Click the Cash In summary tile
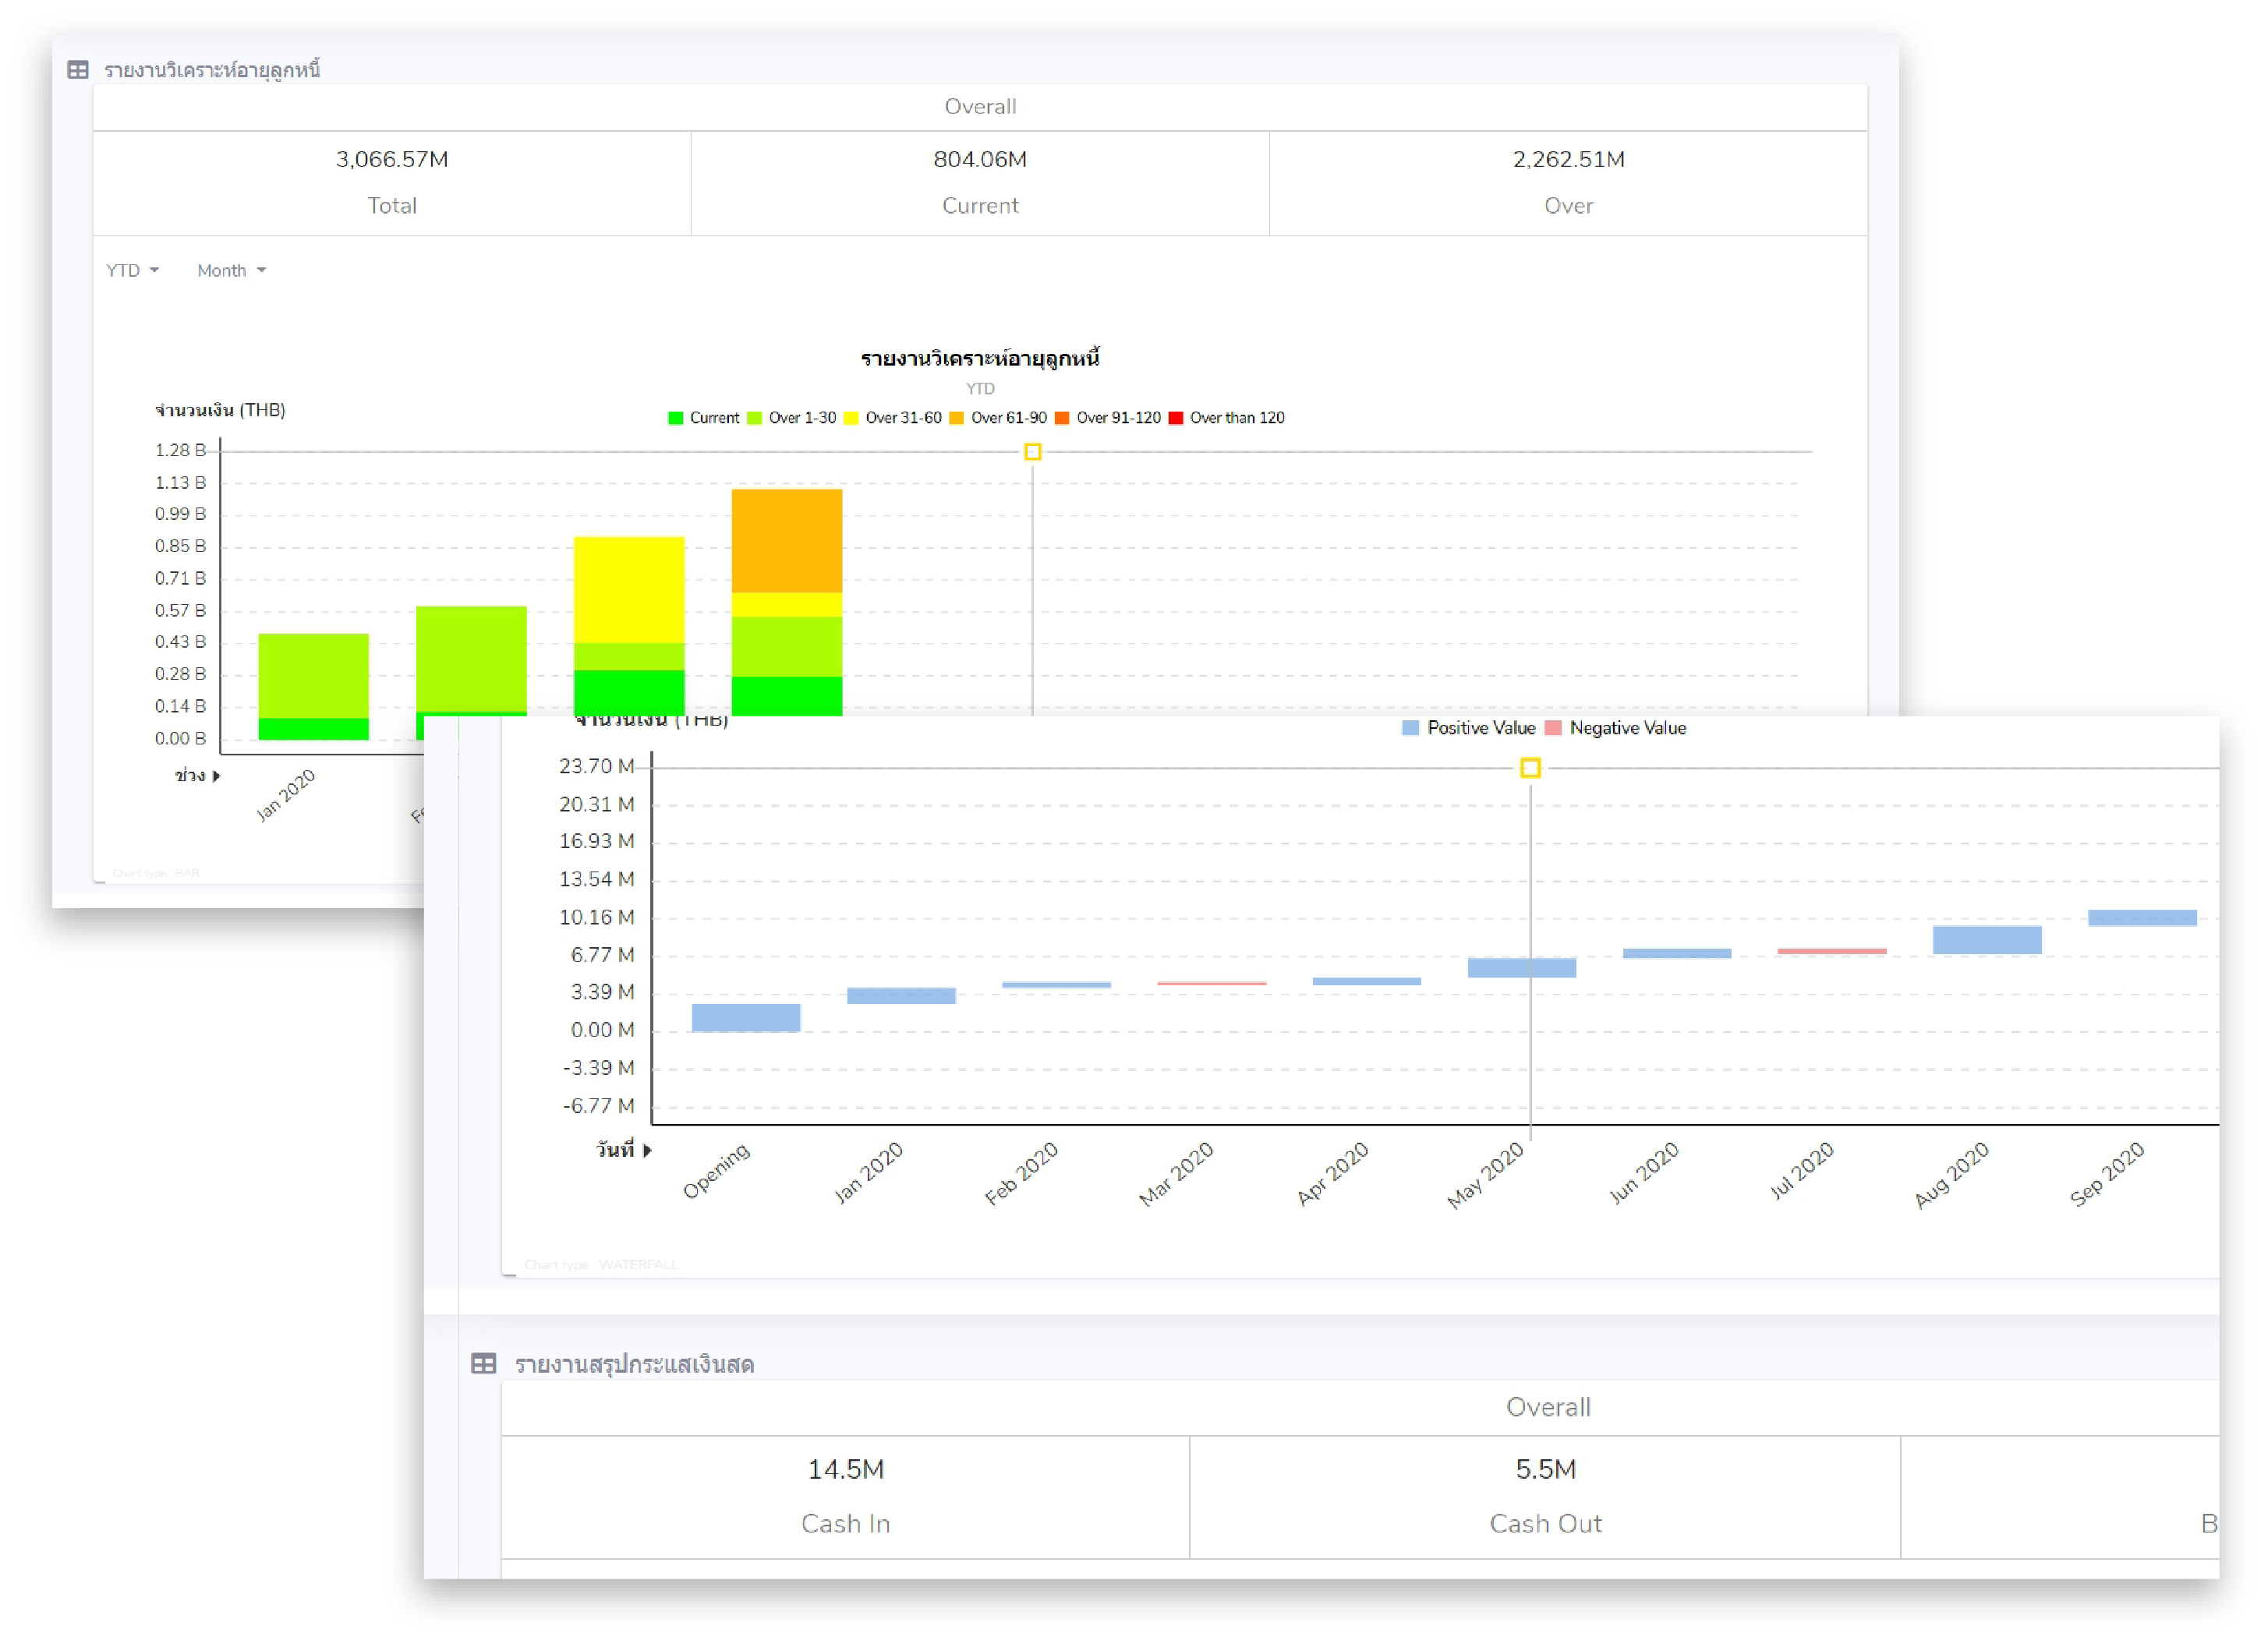Image resolution: width=2268 pixels, height=1644 pixels. point(845,1495)
